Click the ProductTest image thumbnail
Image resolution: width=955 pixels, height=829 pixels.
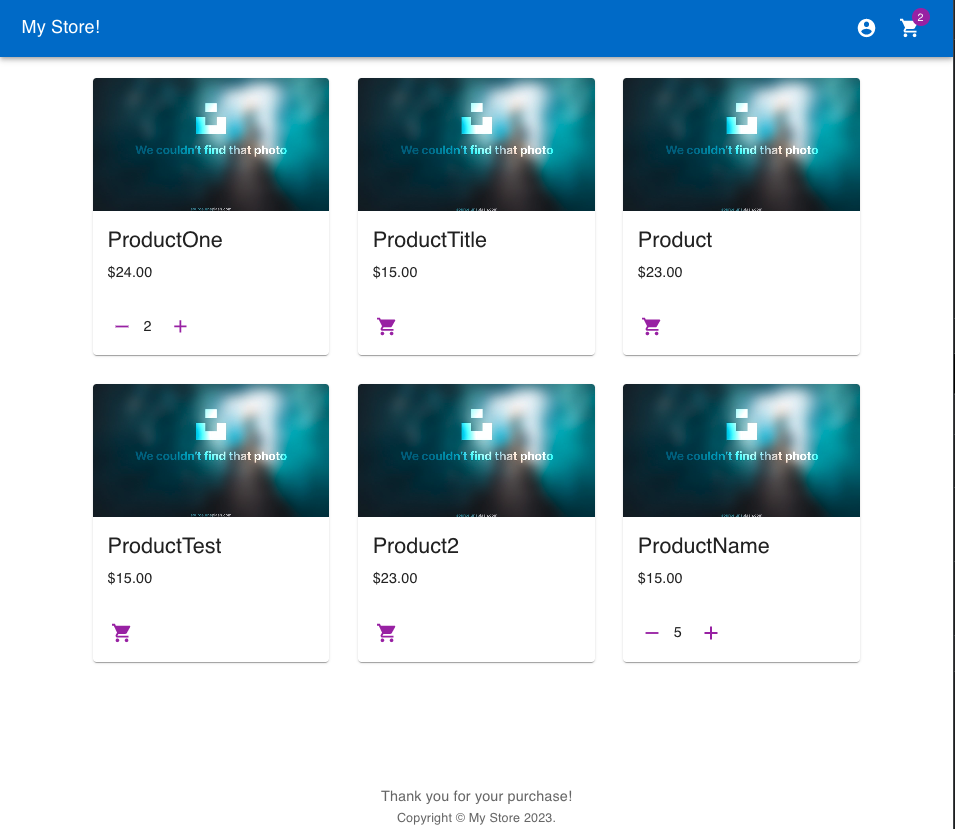[x=211, y=450]
